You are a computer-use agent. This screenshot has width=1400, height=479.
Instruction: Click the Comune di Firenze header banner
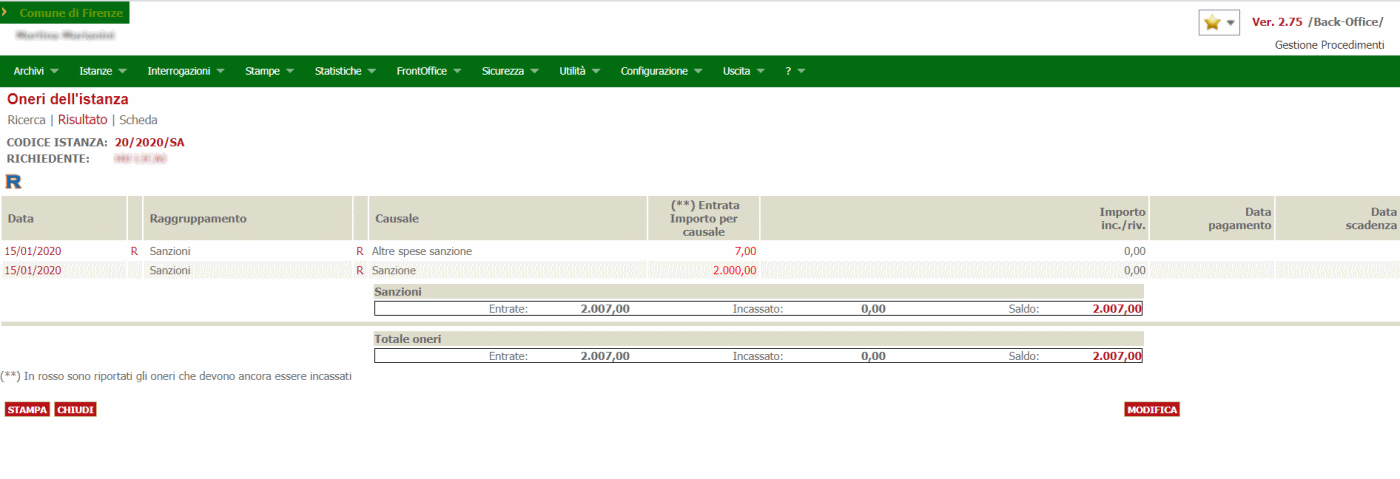click(65, 12)
